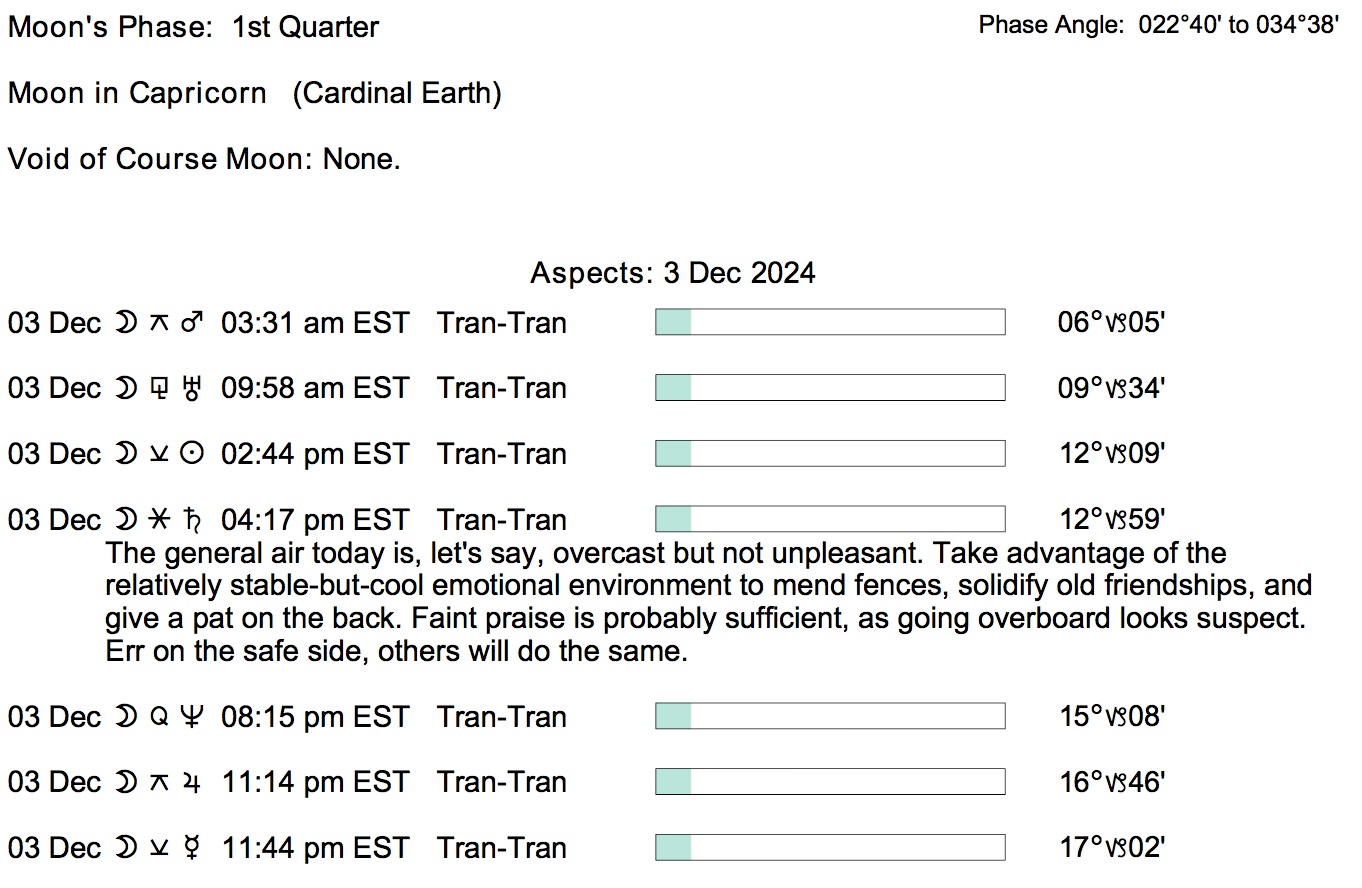
Task: Select the "Void of Course Moon: None." text
Action: click(204, 159)
